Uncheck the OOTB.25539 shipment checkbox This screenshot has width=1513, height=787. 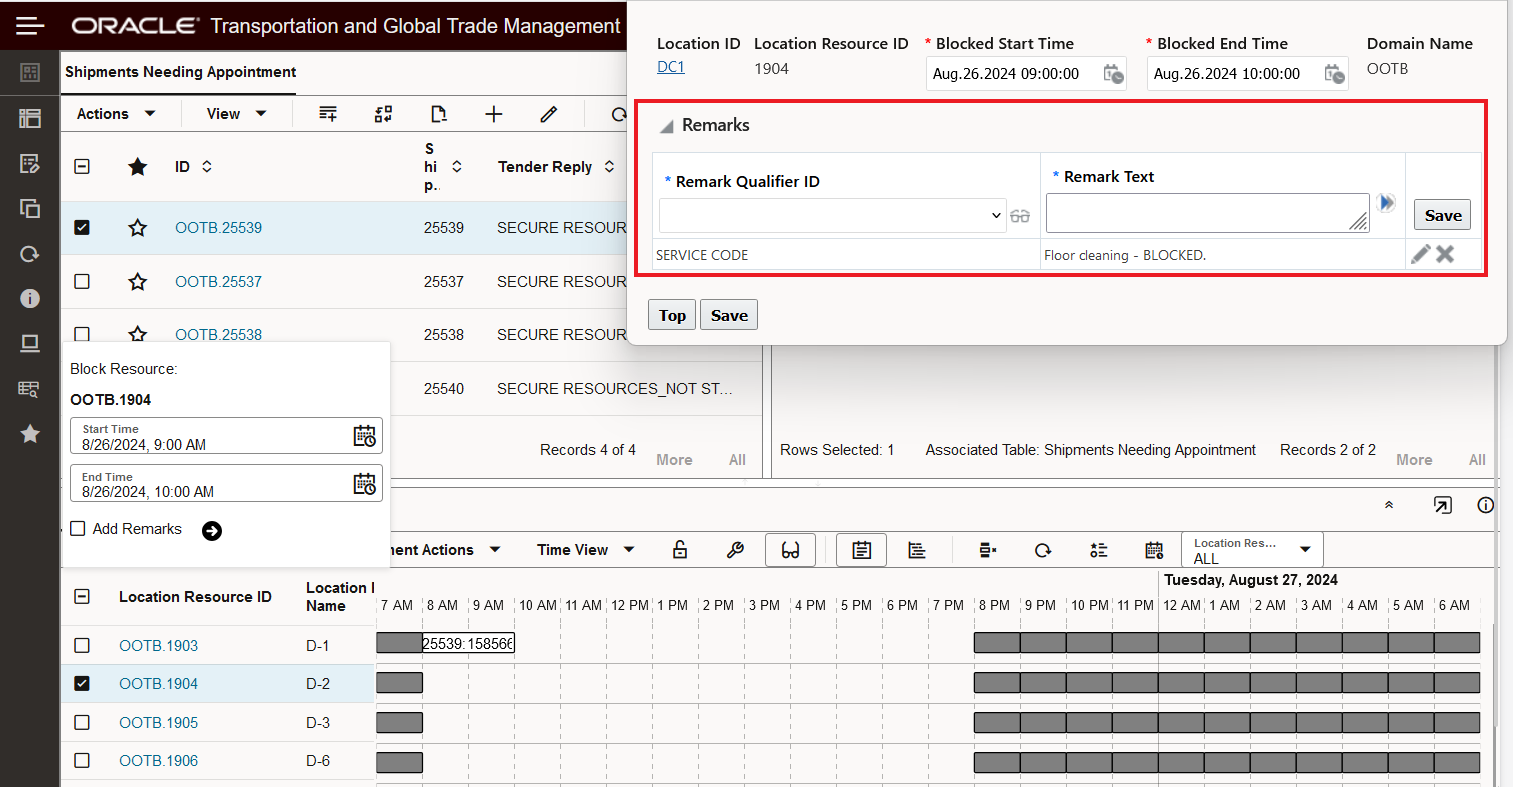[x=82, y=227]
